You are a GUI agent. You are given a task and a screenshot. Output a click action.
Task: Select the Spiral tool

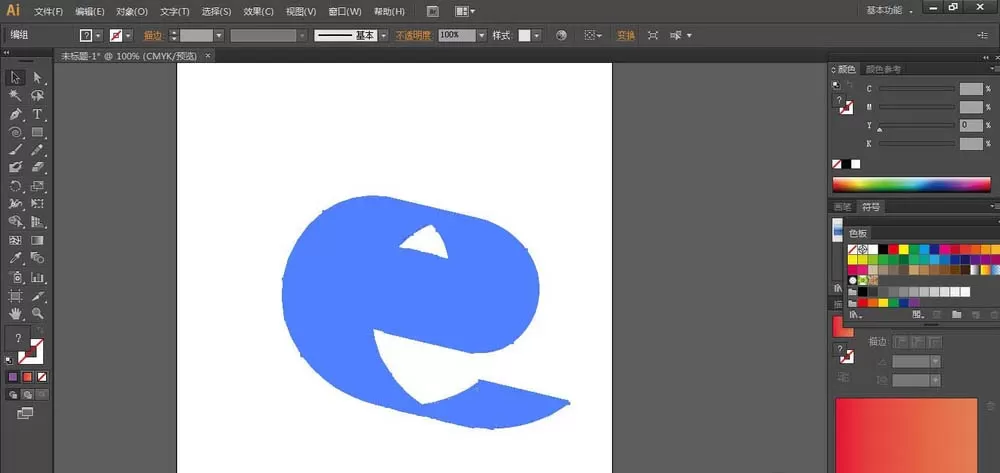[x=15, y=132]
